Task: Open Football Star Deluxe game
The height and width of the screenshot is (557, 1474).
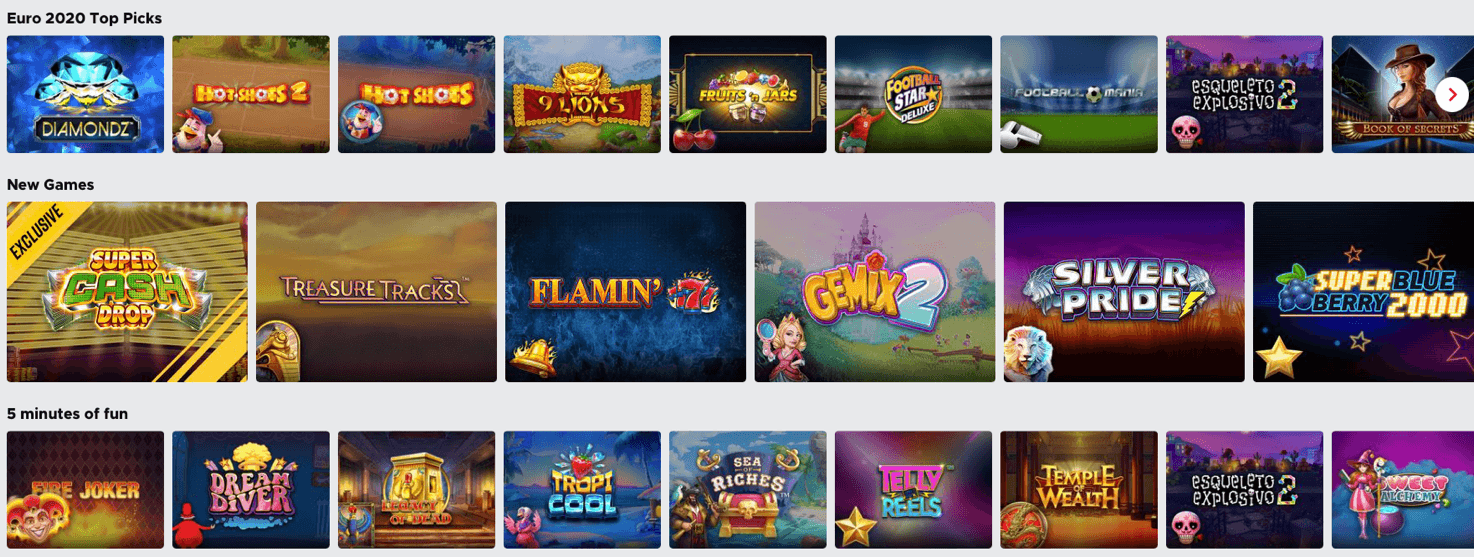Action: point(913,94)
